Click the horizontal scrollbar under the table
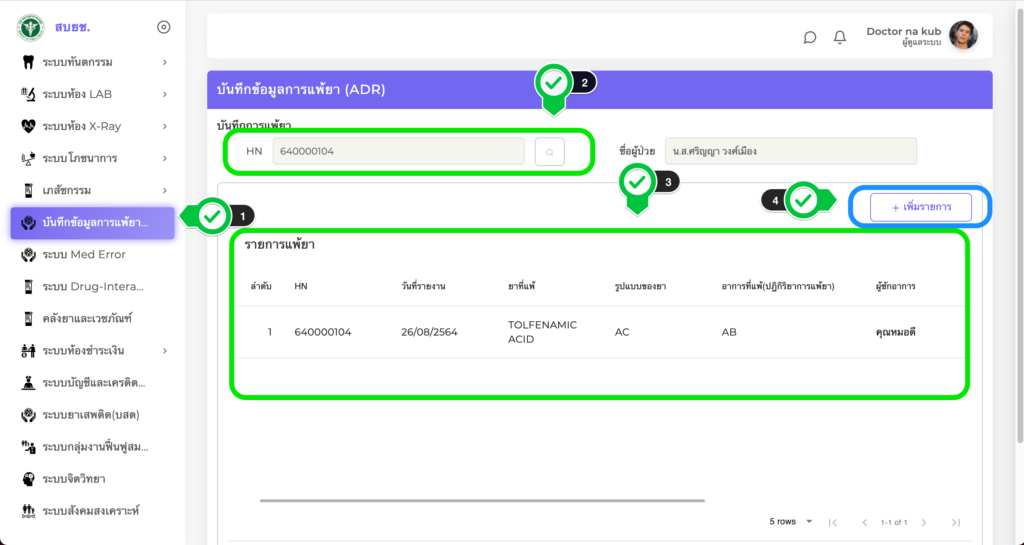Screen dimensions: 1024x545 pyautogui.click(x=481, y=500)
